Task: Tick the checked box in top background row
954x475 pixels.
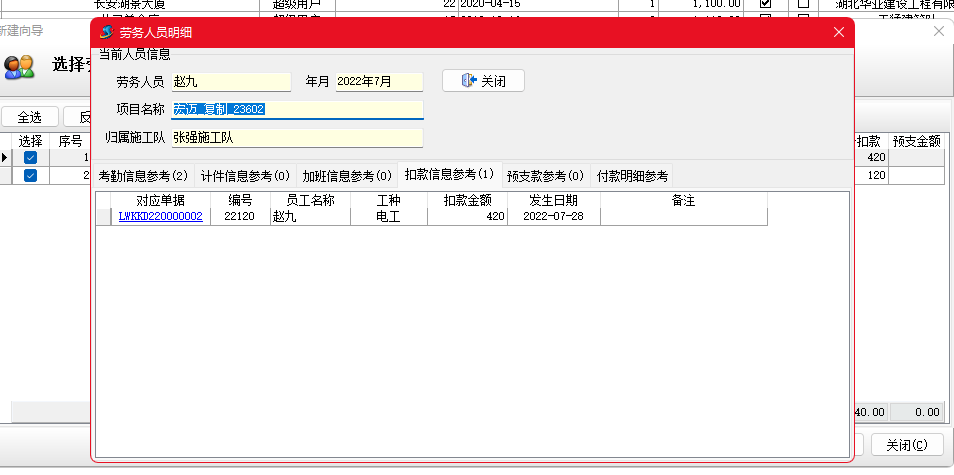Action: coord(766,4)
